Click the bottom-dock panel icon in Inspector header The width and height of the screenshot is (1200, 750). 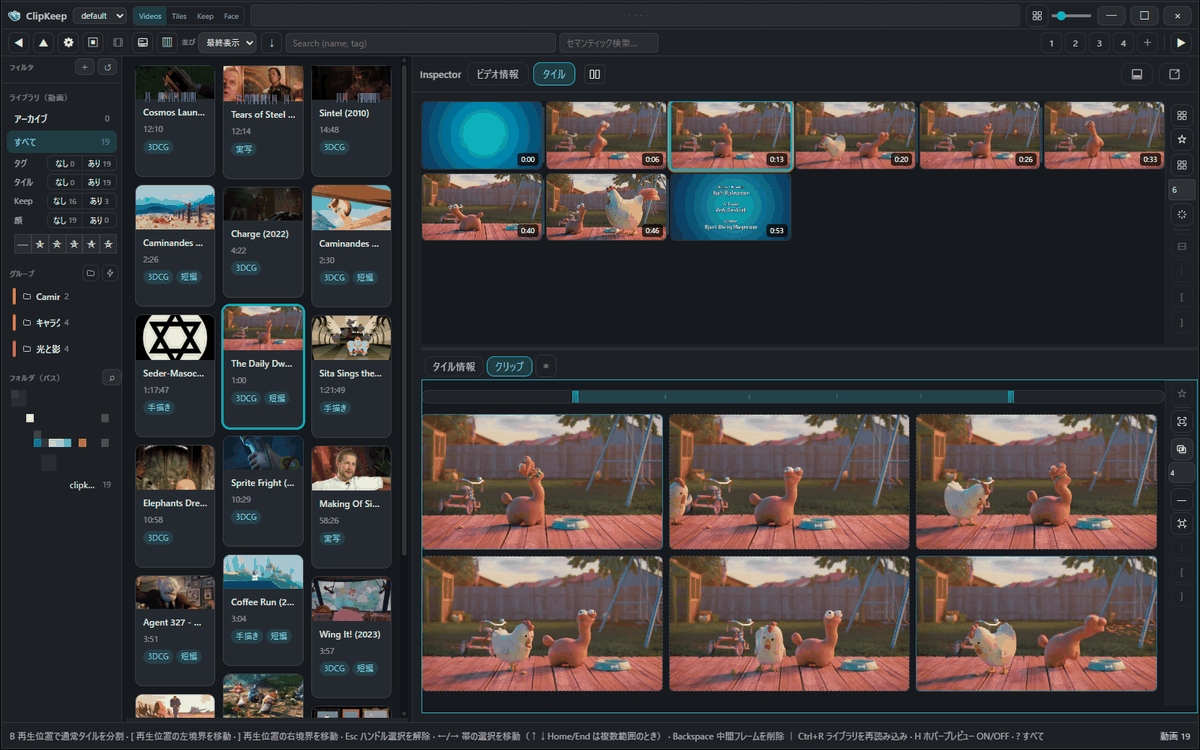1136,74
